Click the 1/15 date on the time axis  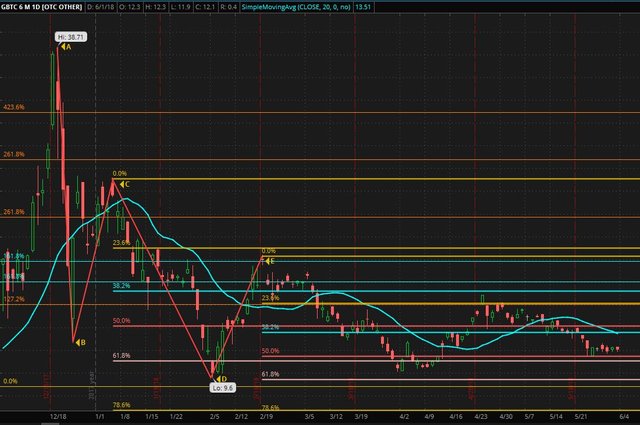(152, 417)
